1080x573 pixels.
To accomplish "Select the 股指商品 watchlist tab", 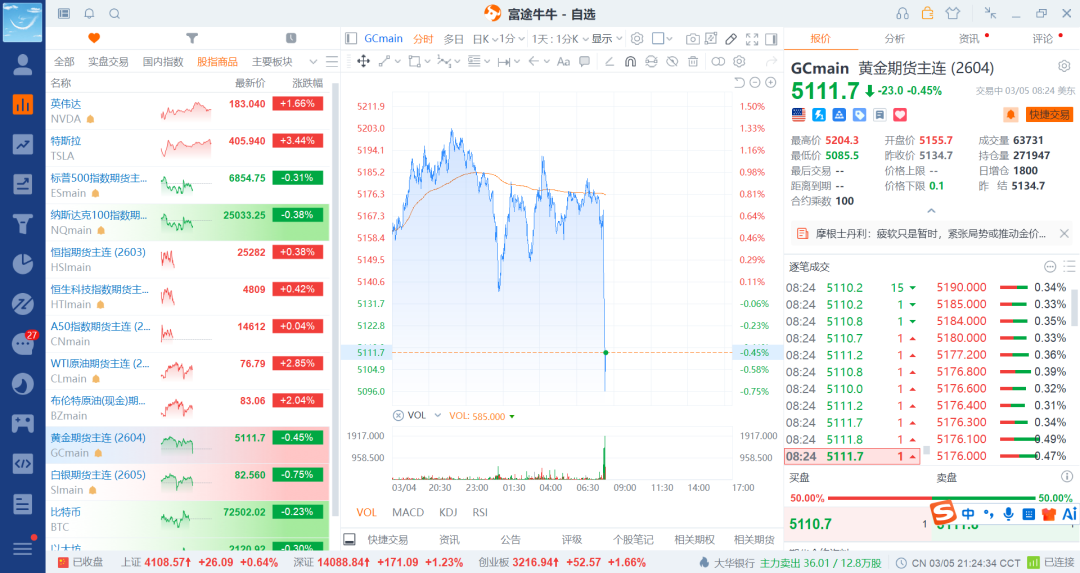I will pyautogui.click(x=217, y=61).
